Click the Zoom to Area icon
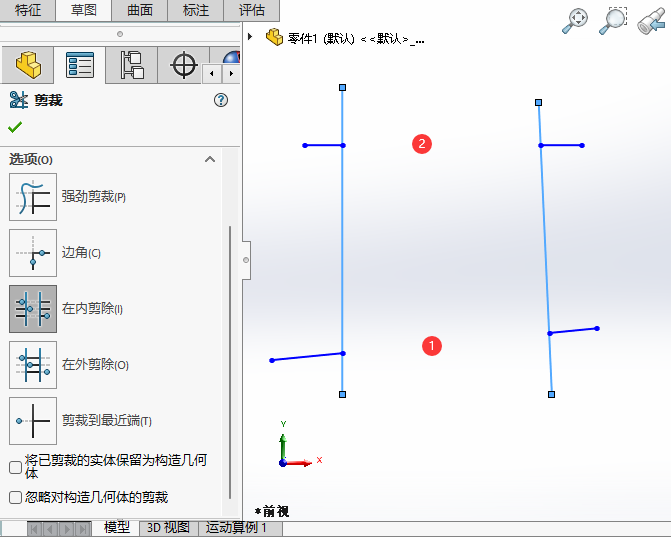 613,21
